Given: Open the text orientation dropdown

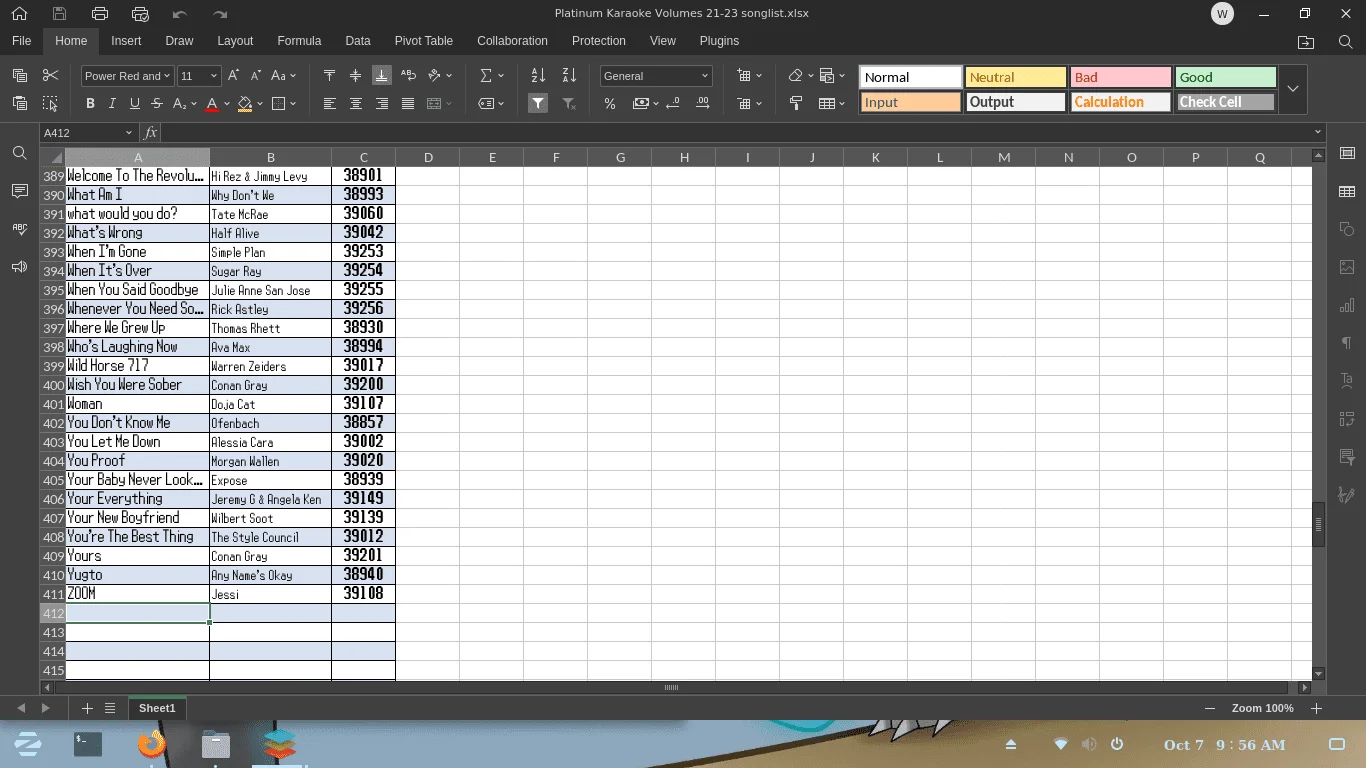Looking at the screenshot, I should pyautogui.click(x=439, y=76).
